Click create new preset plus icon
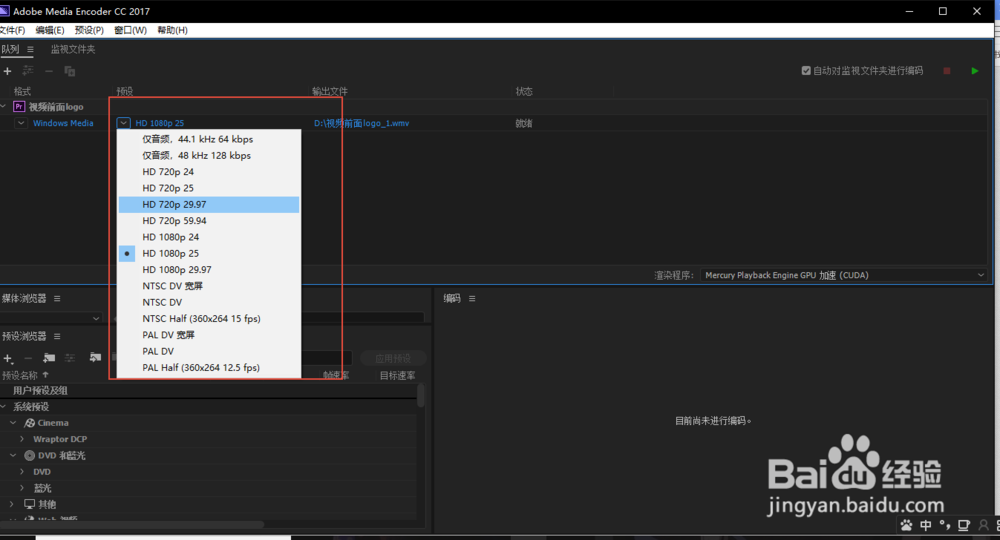The height and width of the screenshot is (540, 1000). (8, 359)
